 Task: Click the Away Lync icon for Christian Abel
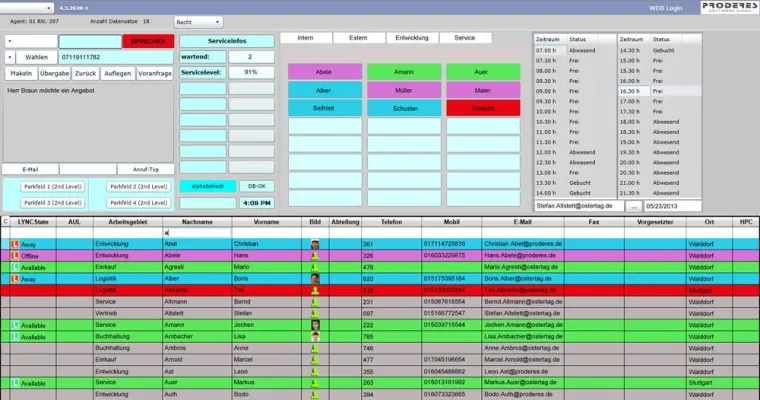point(15,244)
